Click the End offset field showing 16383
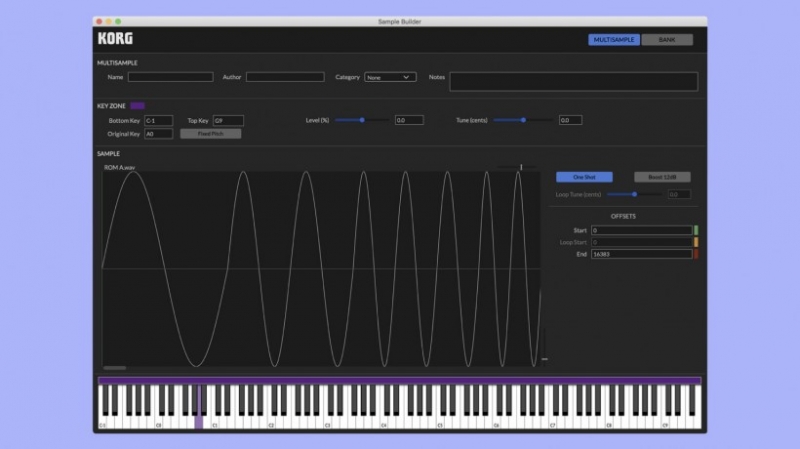Screen dimensions: 800x449 click(641, 254)
